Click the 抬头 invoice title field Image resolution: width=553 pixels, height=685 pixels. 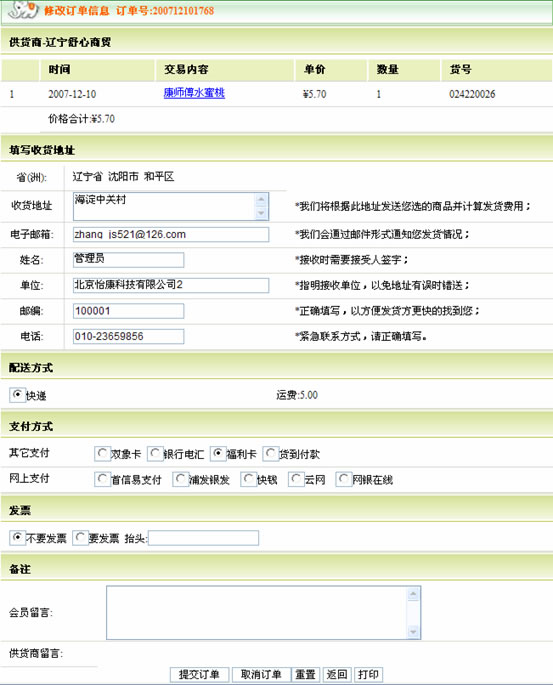click(204, 538)
